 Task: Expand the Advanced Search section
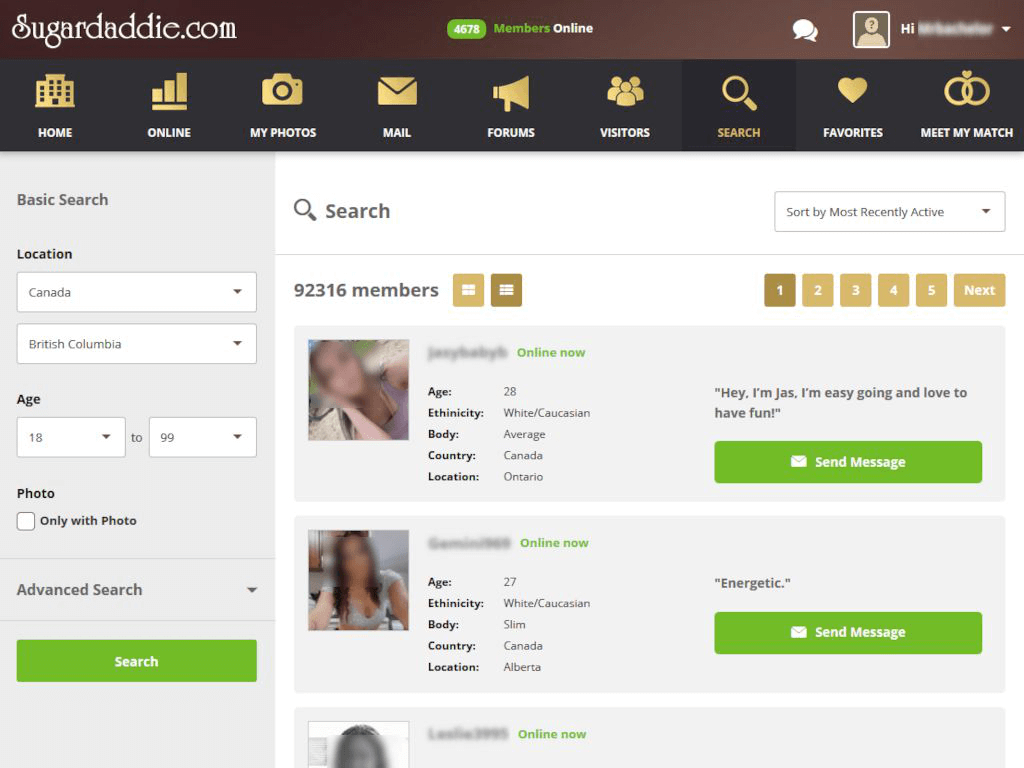[137, 590]
